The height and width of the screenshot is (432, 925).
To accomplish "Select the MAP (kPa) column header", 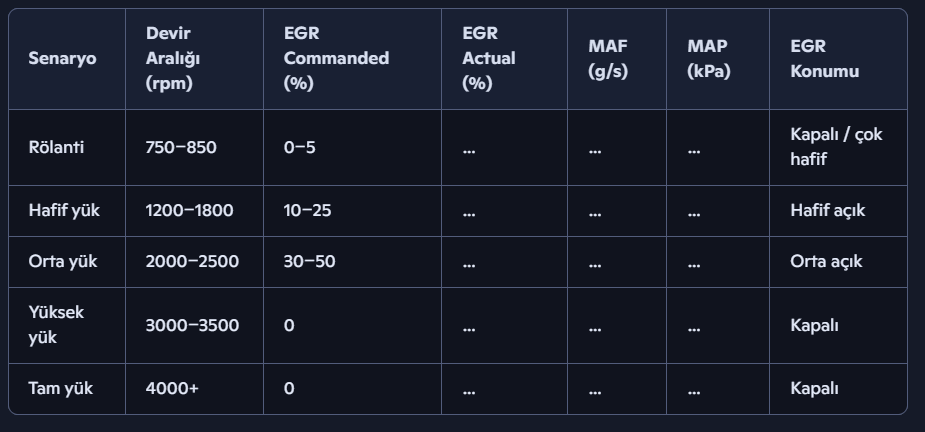I will 708,58.
